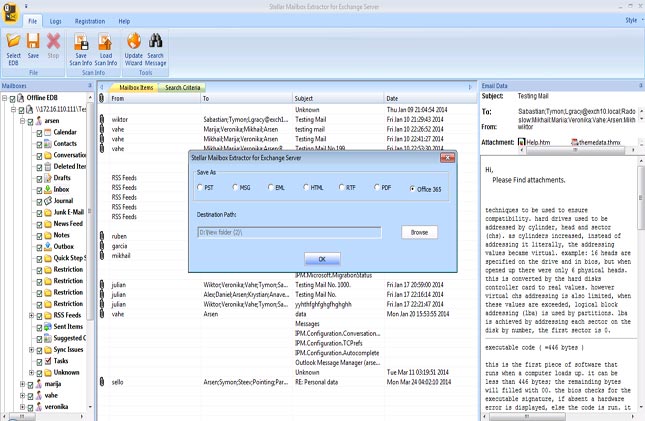
Task: Click the attachment paperclip on ruben row
Action: pos(102,236)
